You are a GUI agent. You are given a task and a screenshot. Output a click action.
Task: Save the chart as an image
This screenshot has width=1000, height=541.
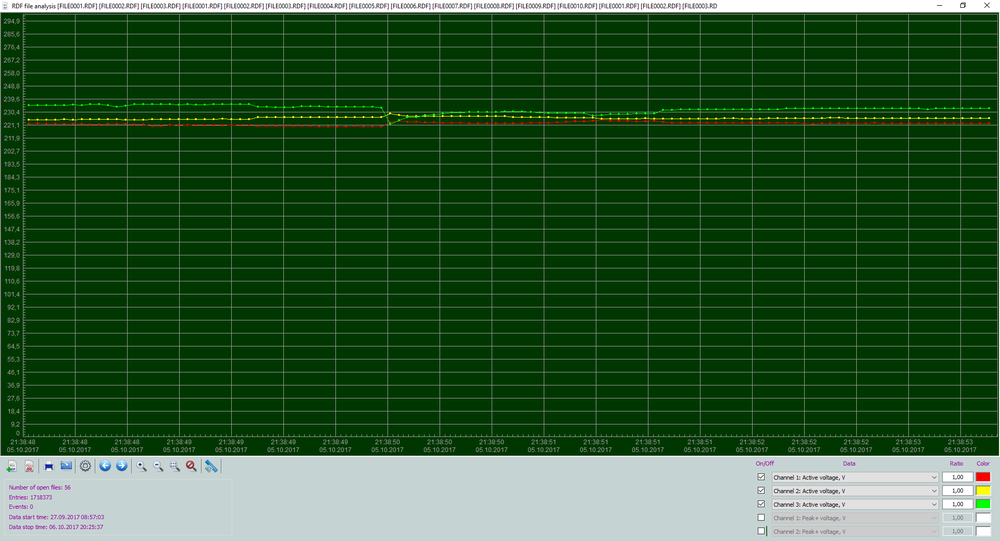click(66, 466)
